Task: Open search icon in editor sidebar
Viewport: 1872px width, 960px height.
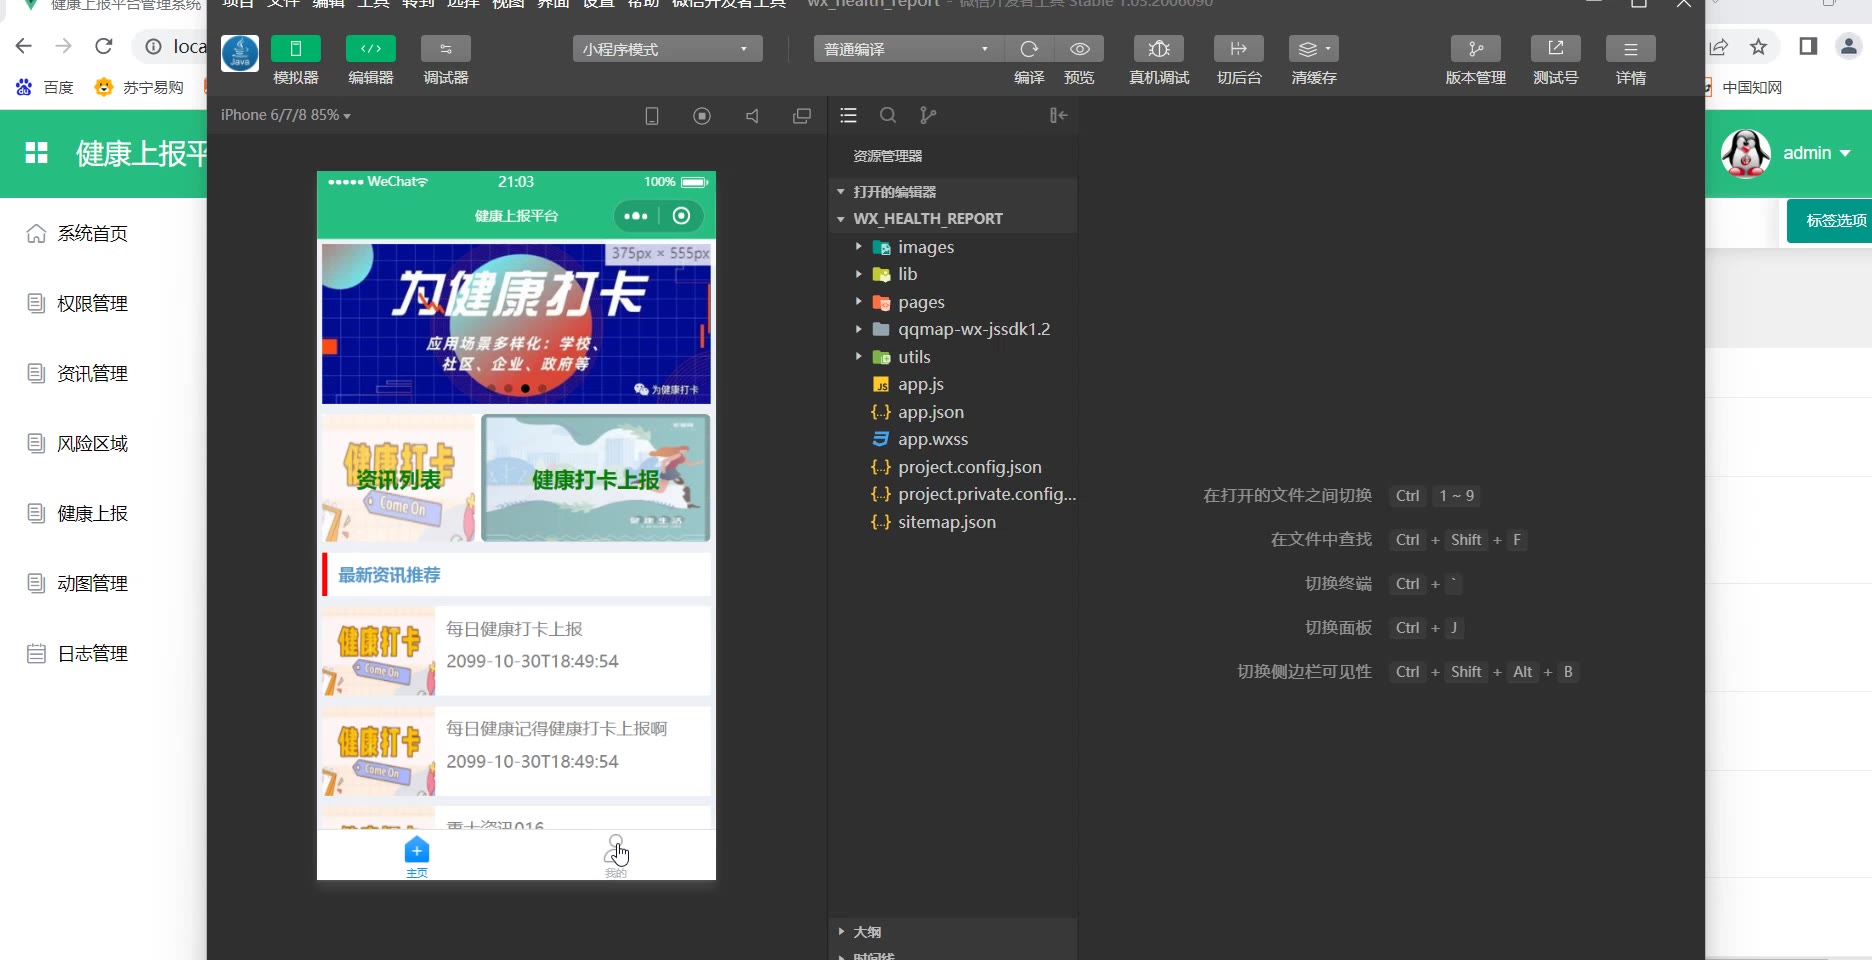Action: click(x=887, y=116)
